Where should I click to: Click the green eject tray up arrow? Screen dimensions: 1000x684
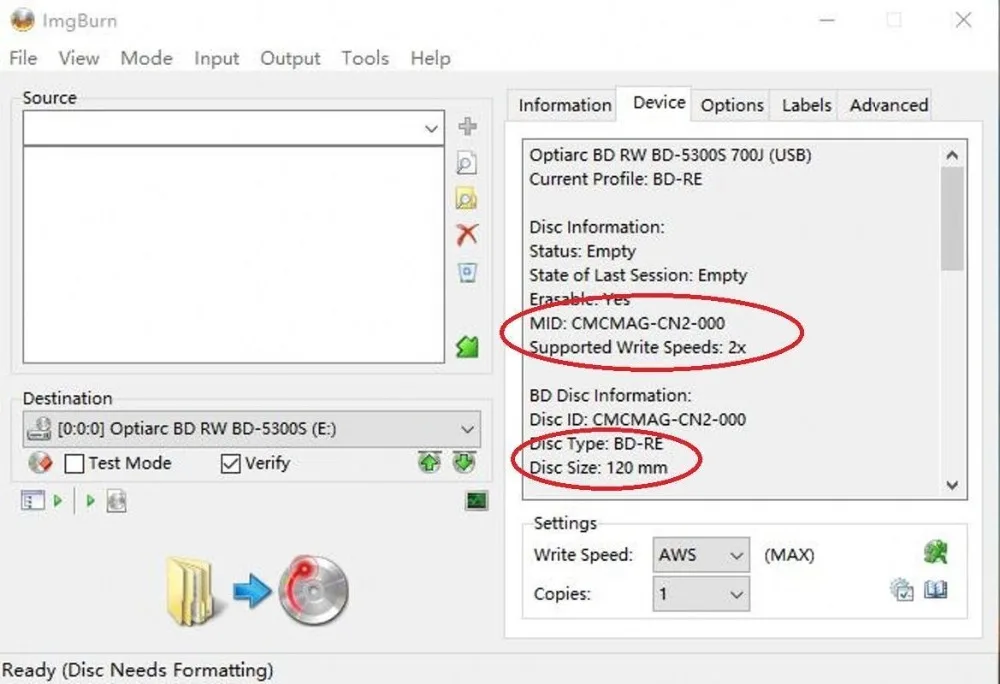coord(430,462)
